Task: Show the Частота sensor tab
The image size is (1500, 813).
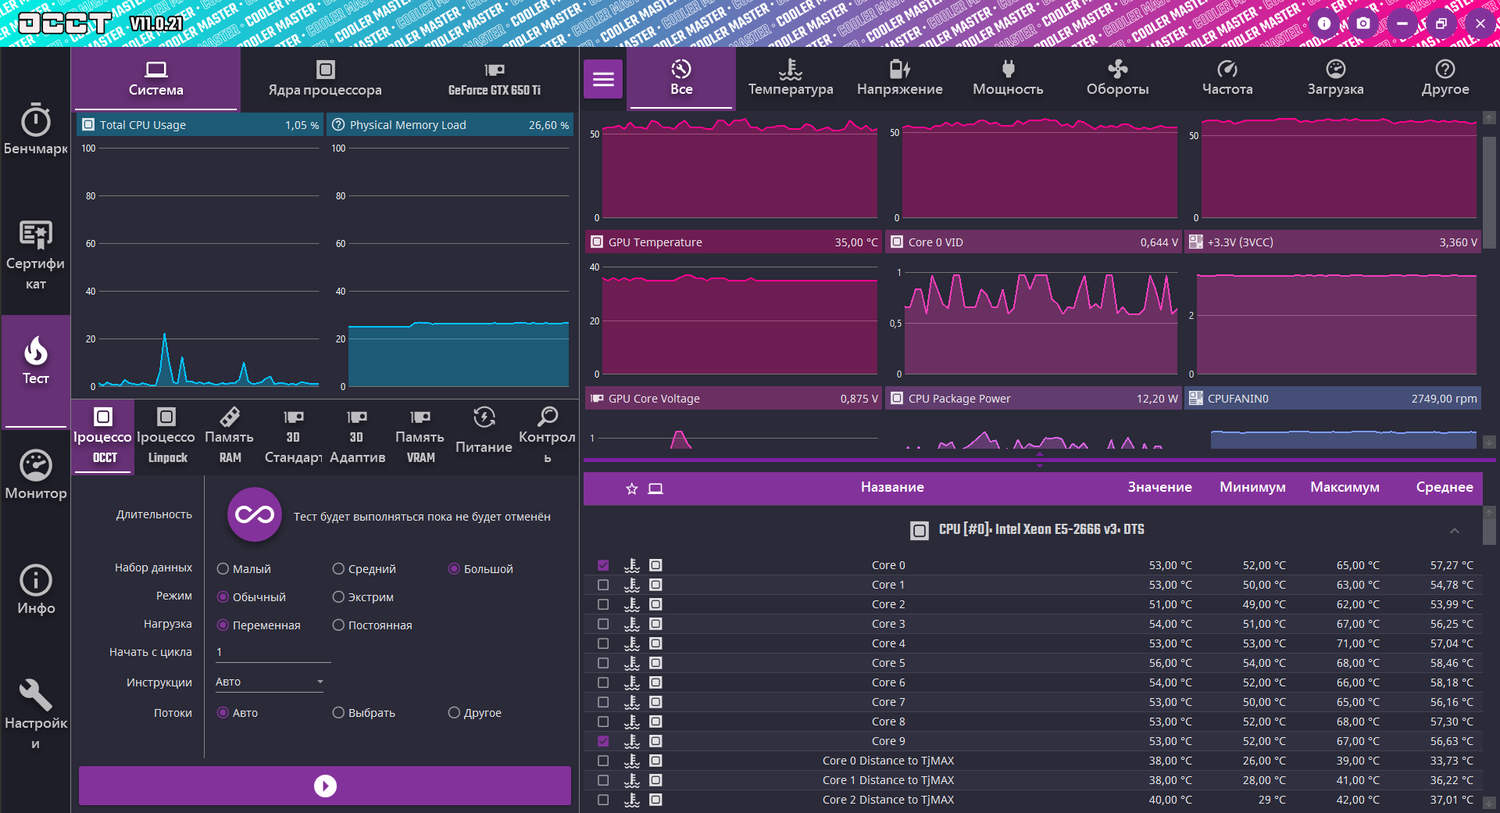Action: point(1227,78)
